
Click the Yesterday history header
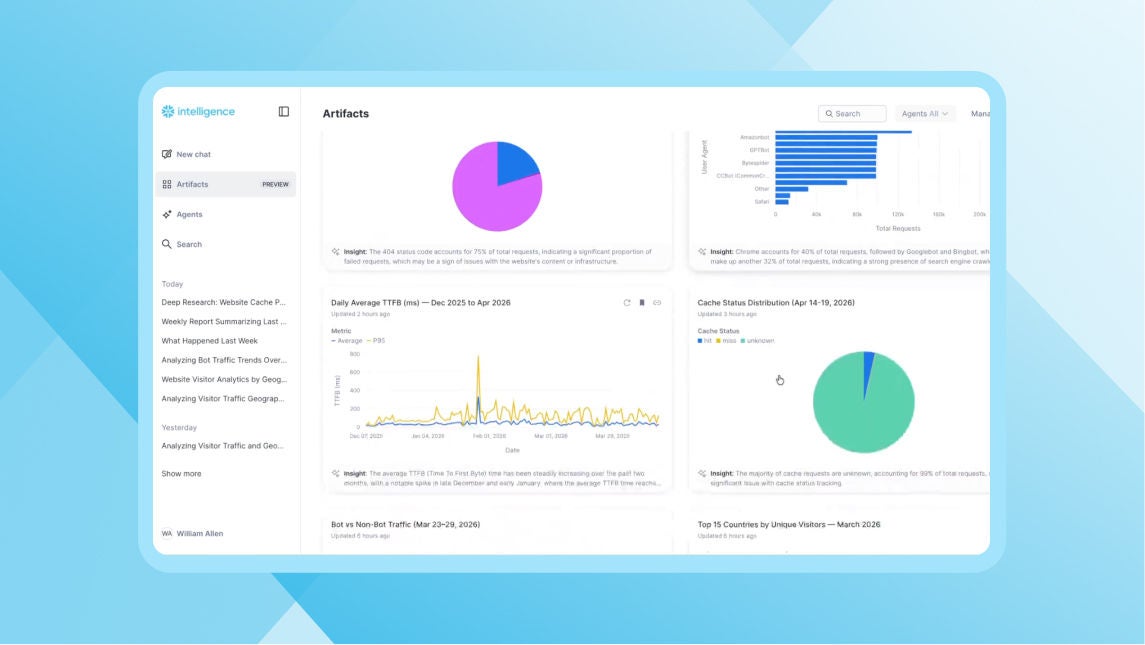pyautogui.click(x=179, y=427)
